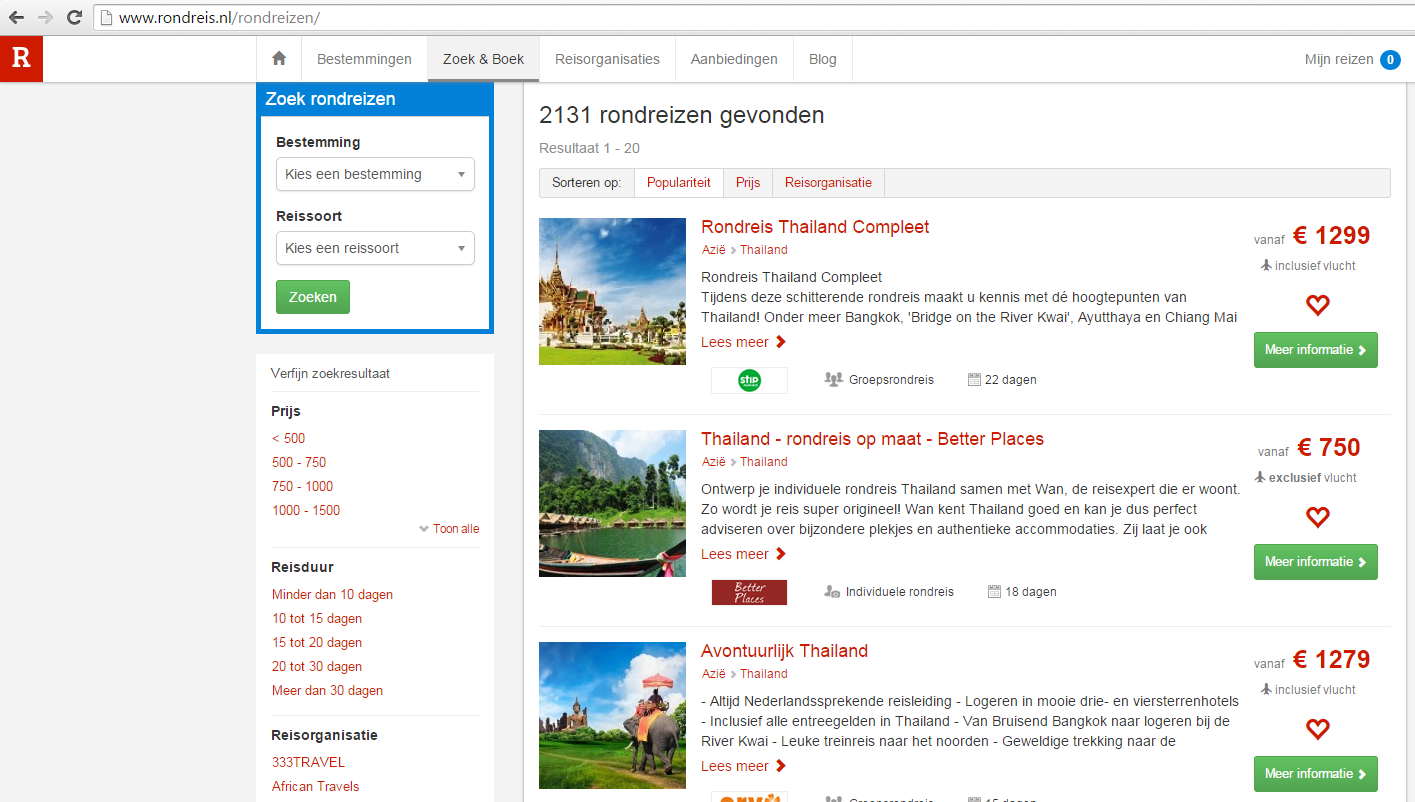Filter by 20 tot 30 dagen
1415x802 pixels.
coord(317,666)
